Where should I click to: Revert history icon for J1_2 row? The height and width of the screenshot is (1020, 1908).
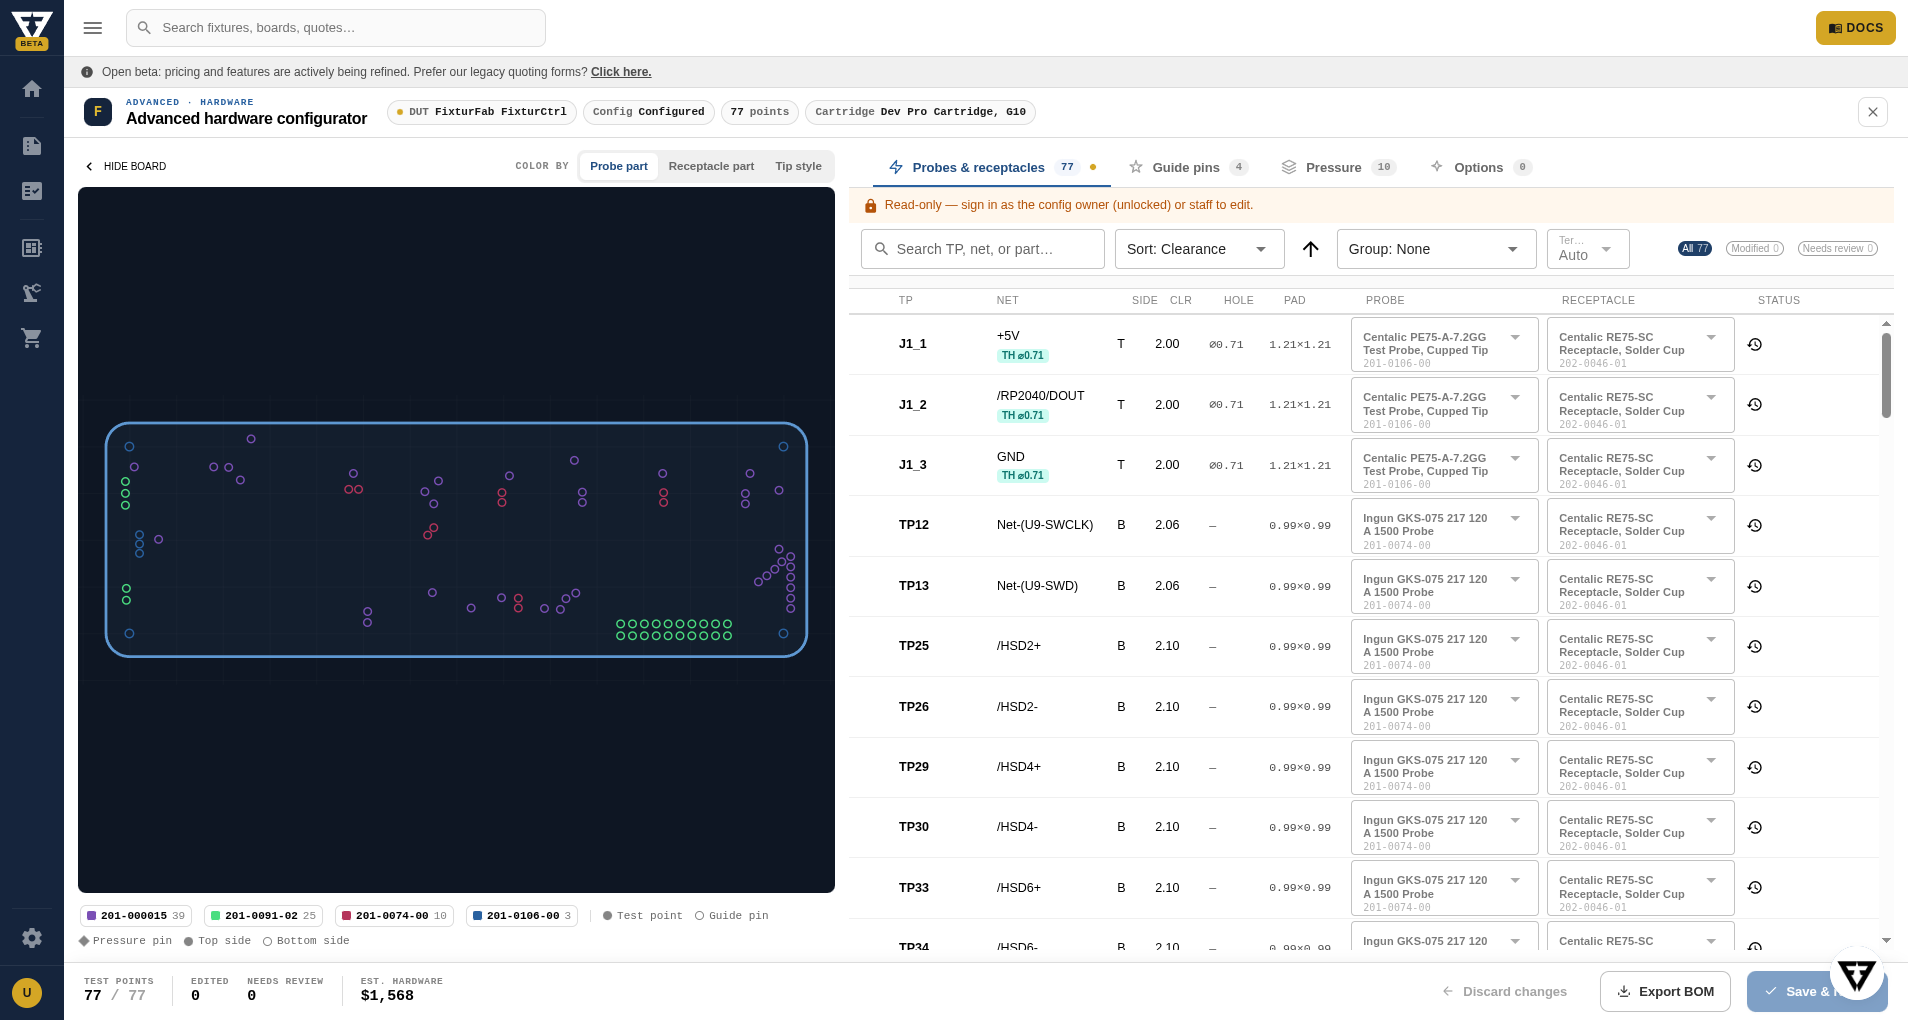click(x=1755, y=405)
